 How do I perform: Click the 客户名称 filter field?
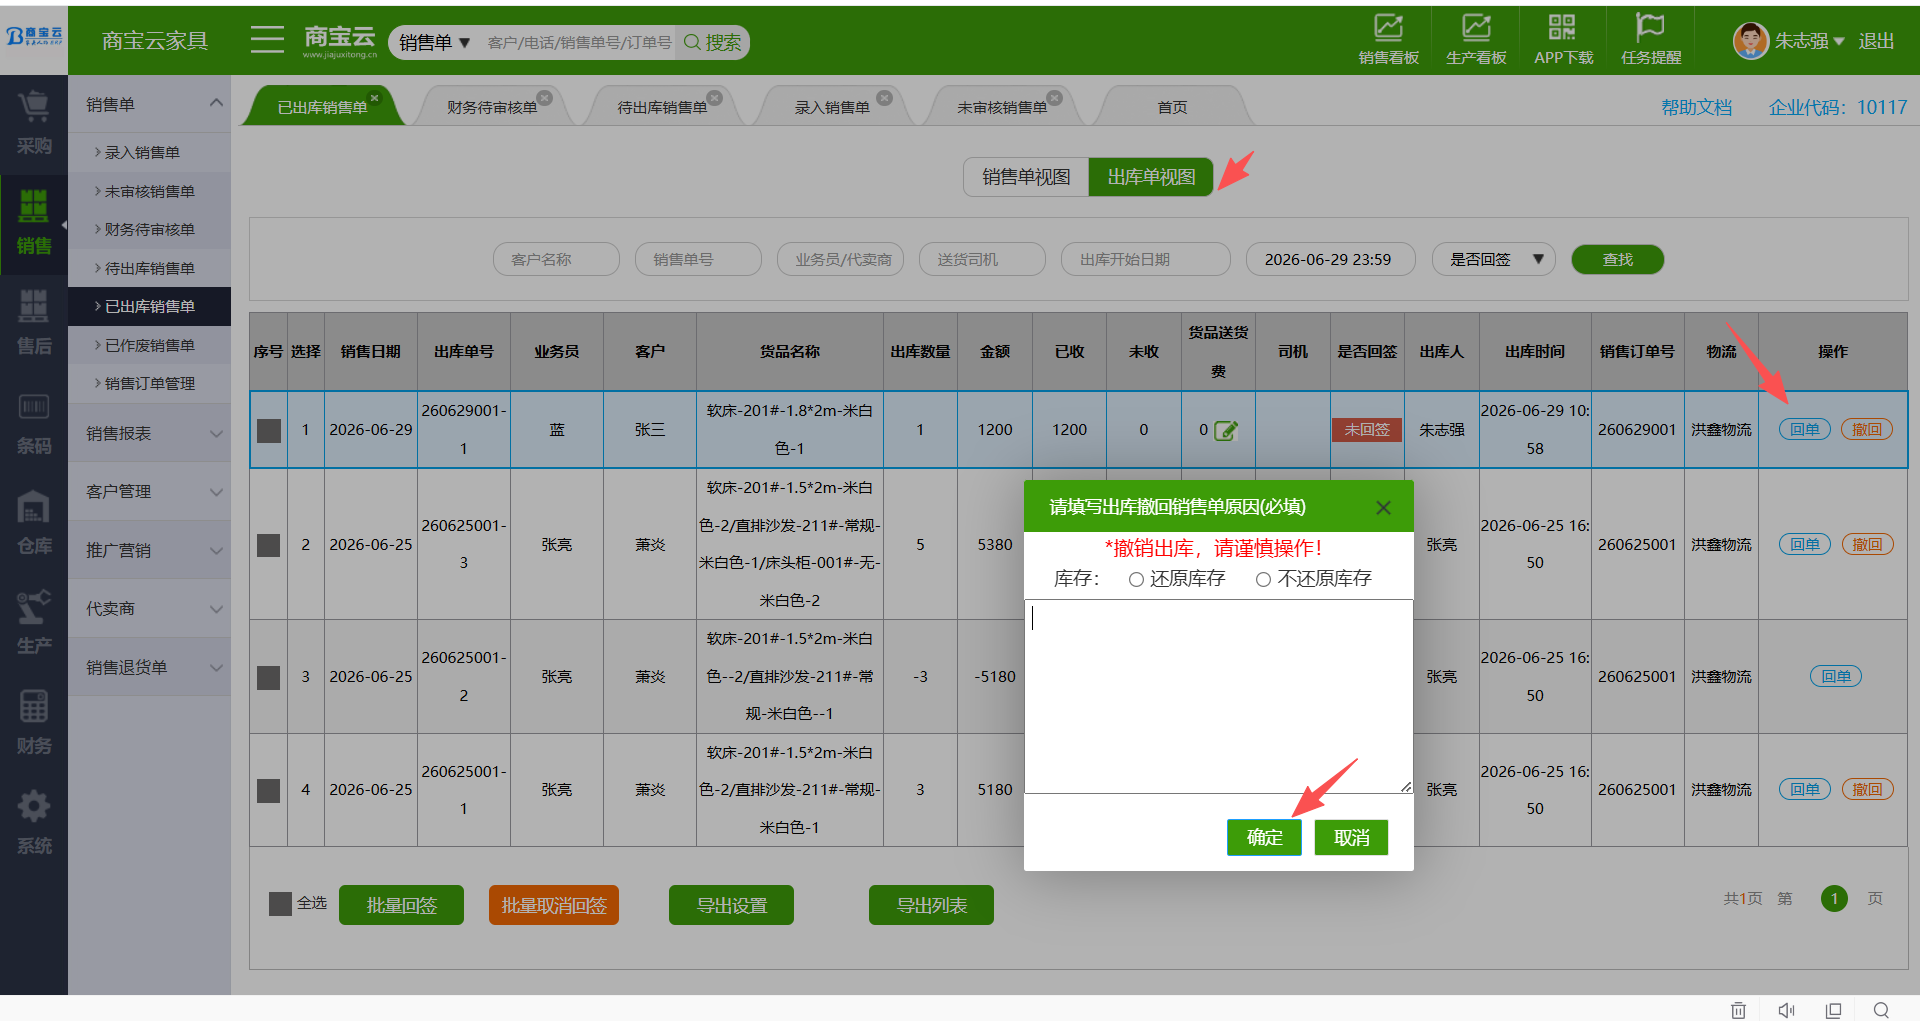coord(556,260)
